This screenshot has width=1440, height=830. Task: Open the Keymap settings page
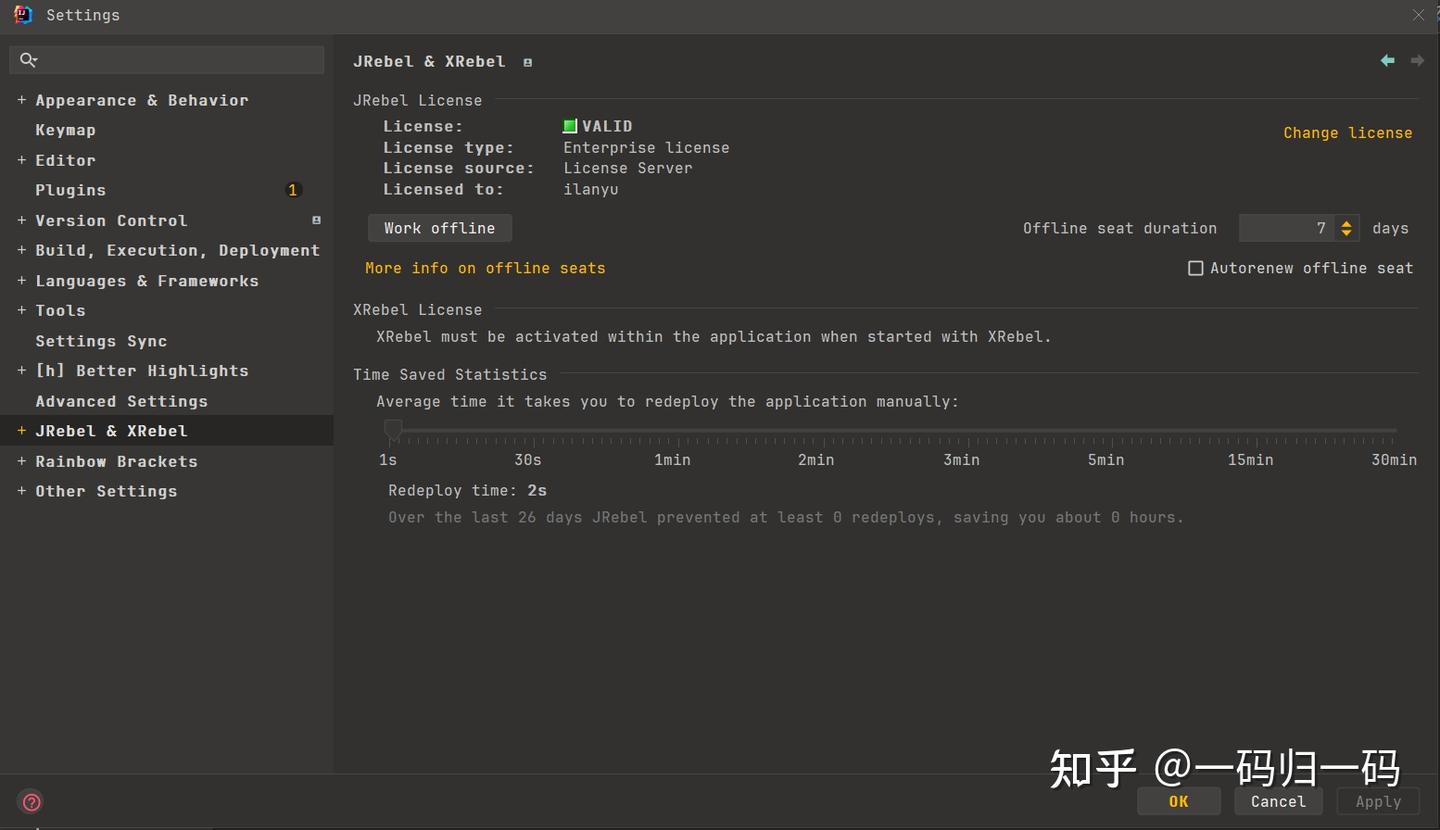point(65,130)
